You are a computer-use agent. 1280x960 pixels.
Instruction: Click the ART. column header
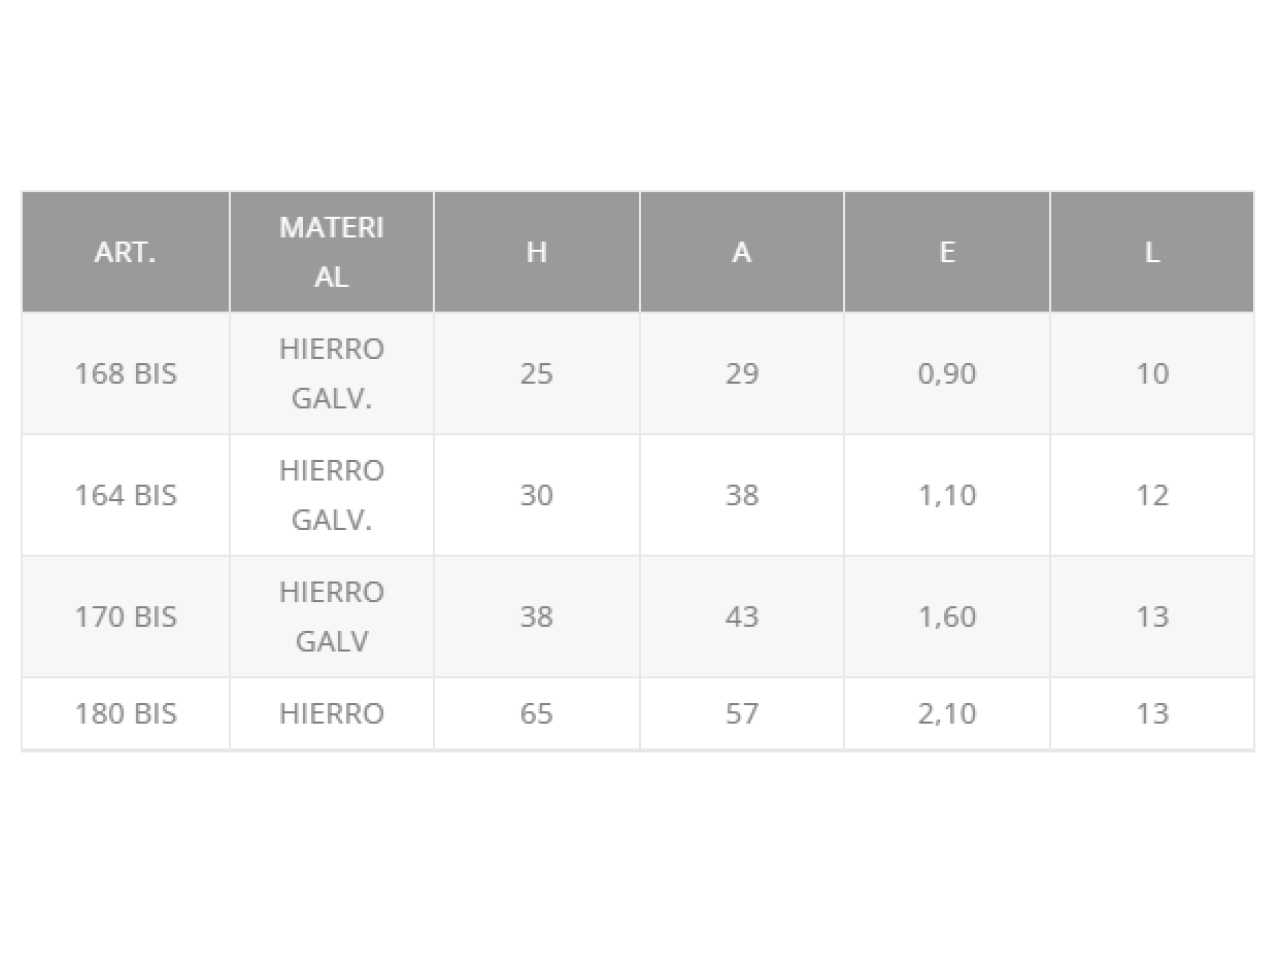125,252
